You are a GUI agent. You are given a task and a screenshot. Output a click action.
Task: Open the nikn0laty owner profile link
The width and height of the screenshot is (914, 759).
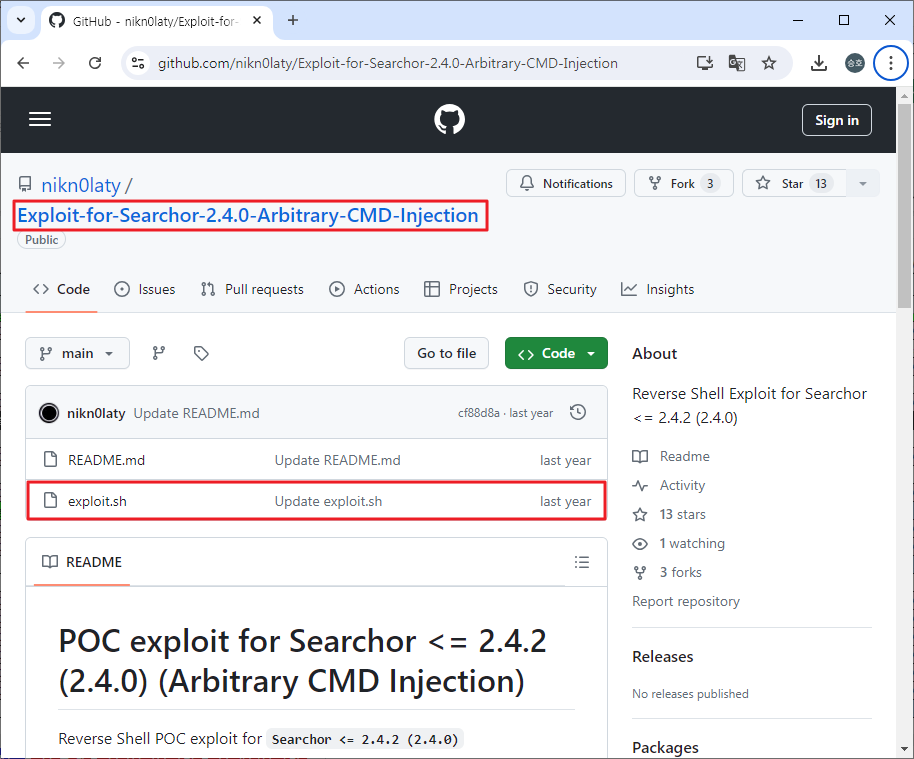tap(80, 185)
